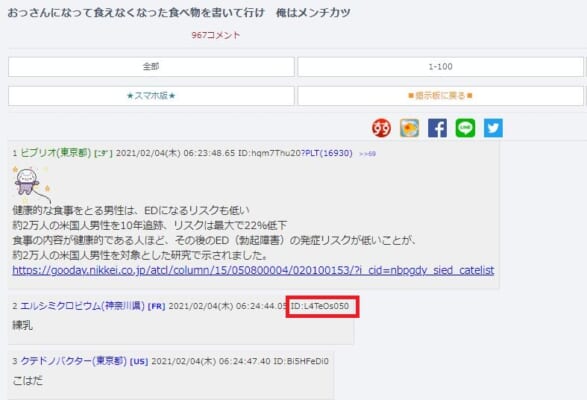This screenshot has width=587, height=400.
Task: Click the red 99 share icon
Action: pyautogui.click(x=381, y=128)
